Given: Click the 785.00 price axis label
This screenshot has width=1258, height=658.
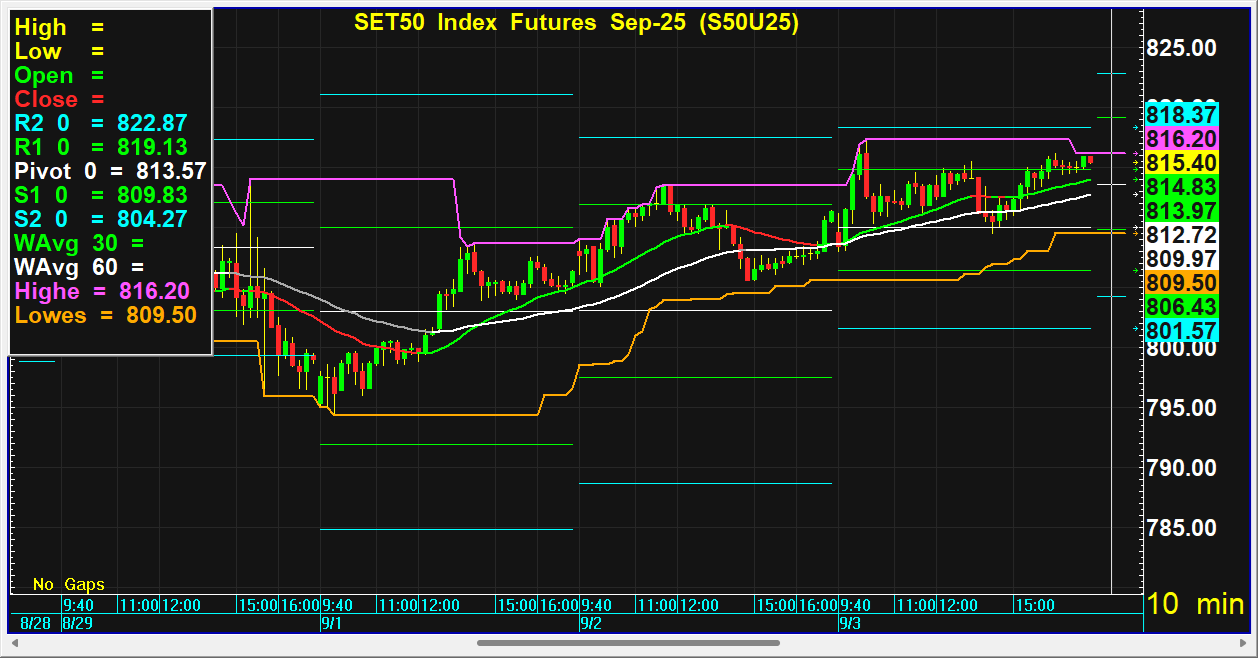Looking at the screenshot, I should point(1182,528).
